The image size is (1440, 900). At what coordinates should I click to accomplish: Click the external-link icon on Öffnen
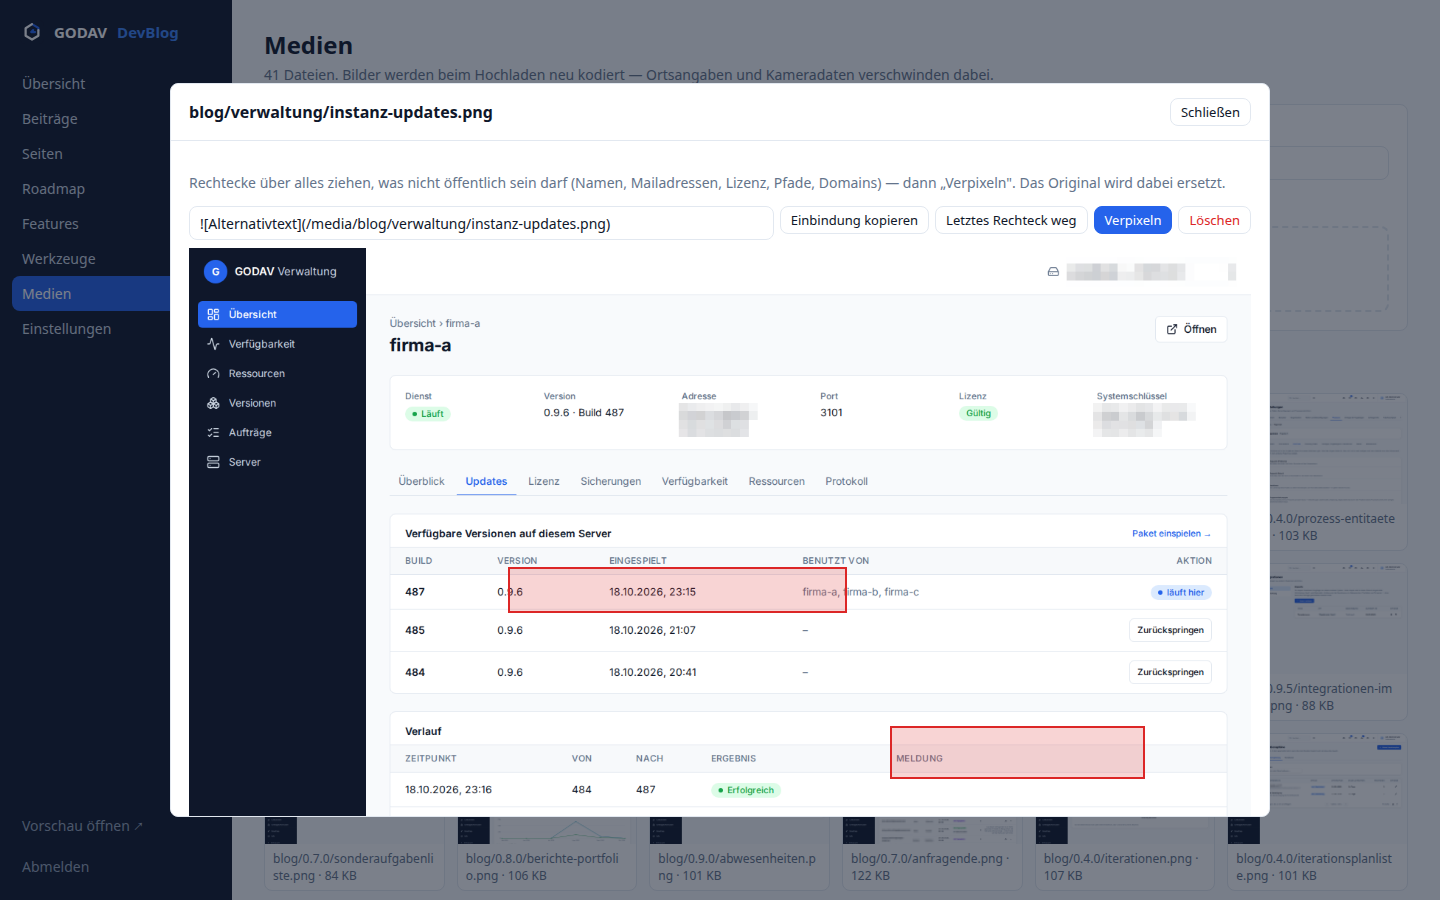(x=1172, y=329)
